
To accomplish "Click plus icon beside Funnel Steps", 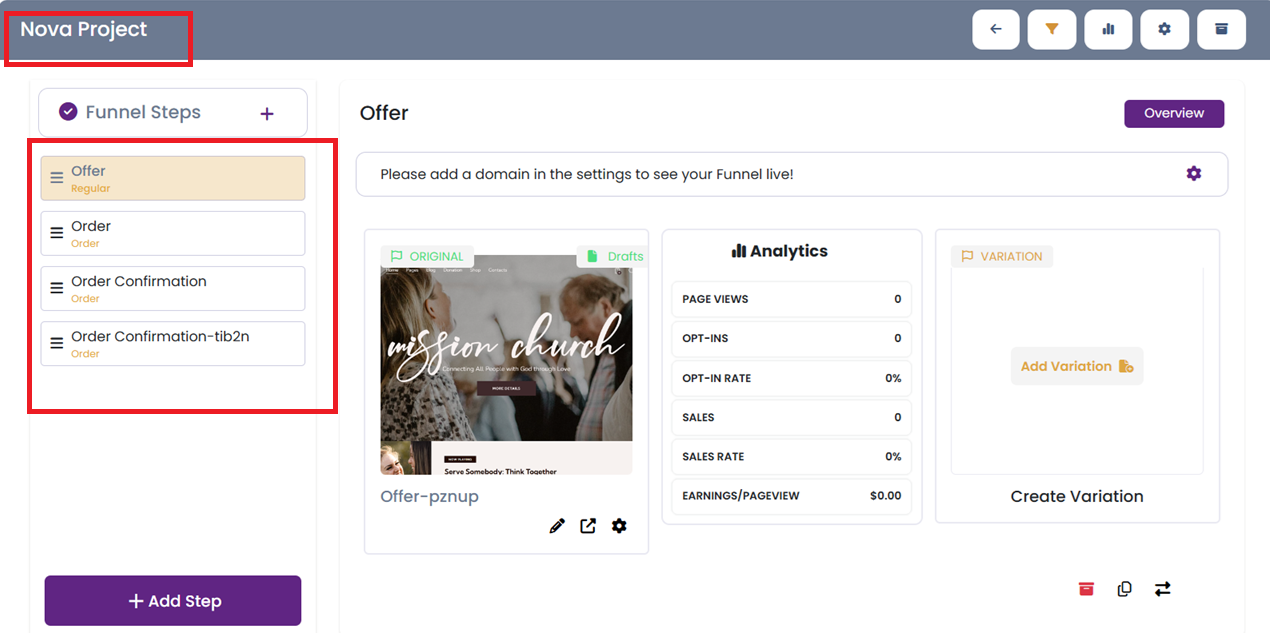I will (267, 114).
